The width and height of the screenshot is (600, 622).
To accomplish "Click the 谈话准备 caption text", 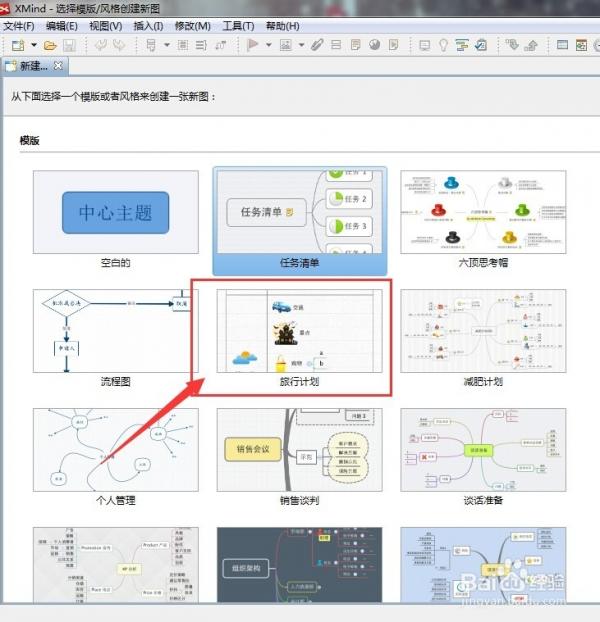I will pos(483,501).
